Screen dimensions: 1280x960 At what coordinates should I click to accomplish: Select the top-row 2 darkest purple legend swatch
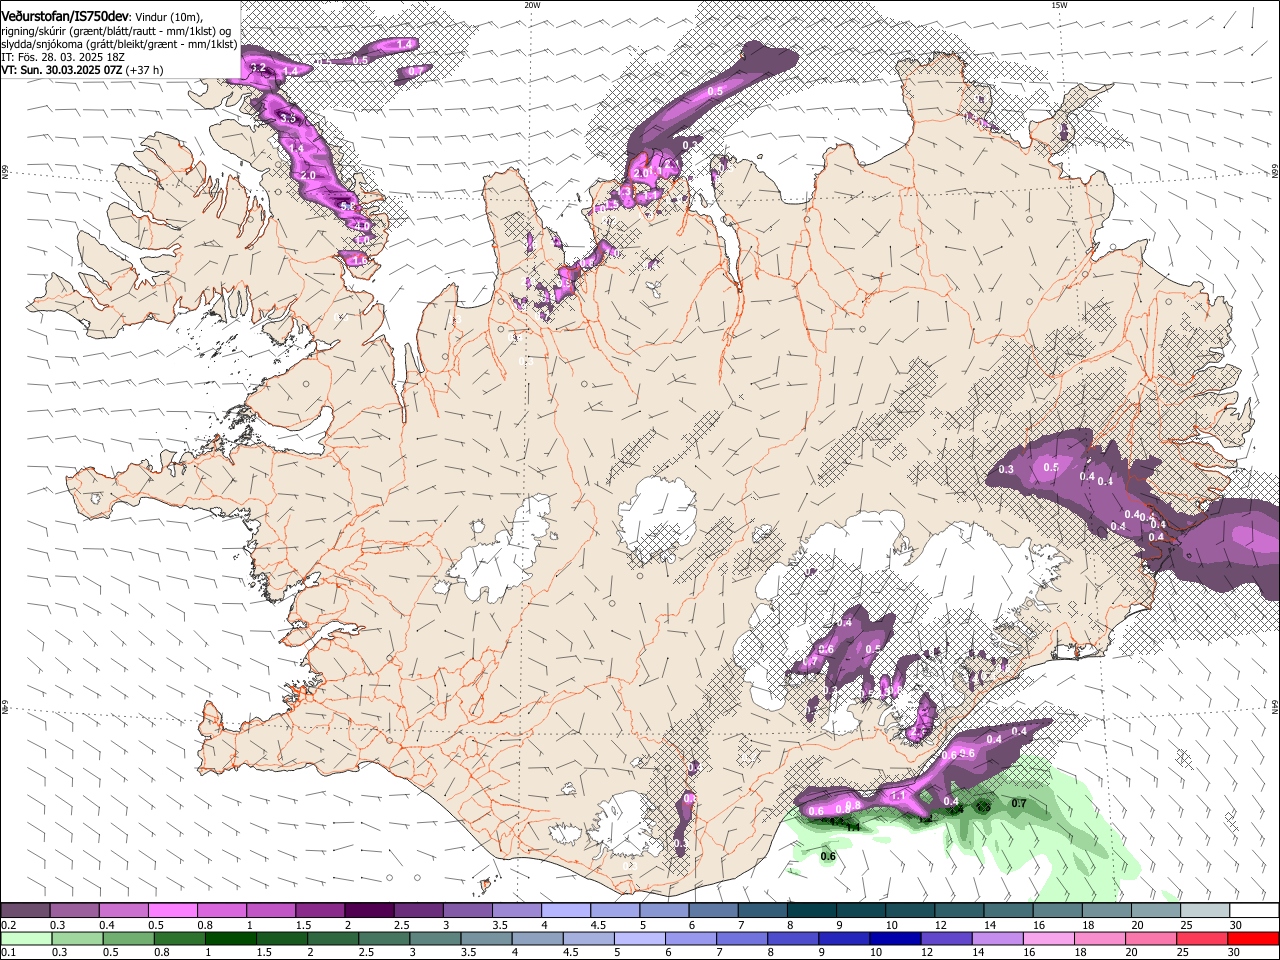368,910
